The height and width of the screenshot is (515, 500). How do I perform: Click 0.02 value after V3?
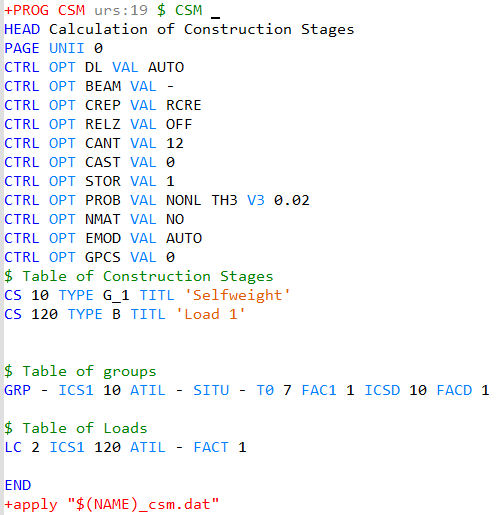coord(292,200)
